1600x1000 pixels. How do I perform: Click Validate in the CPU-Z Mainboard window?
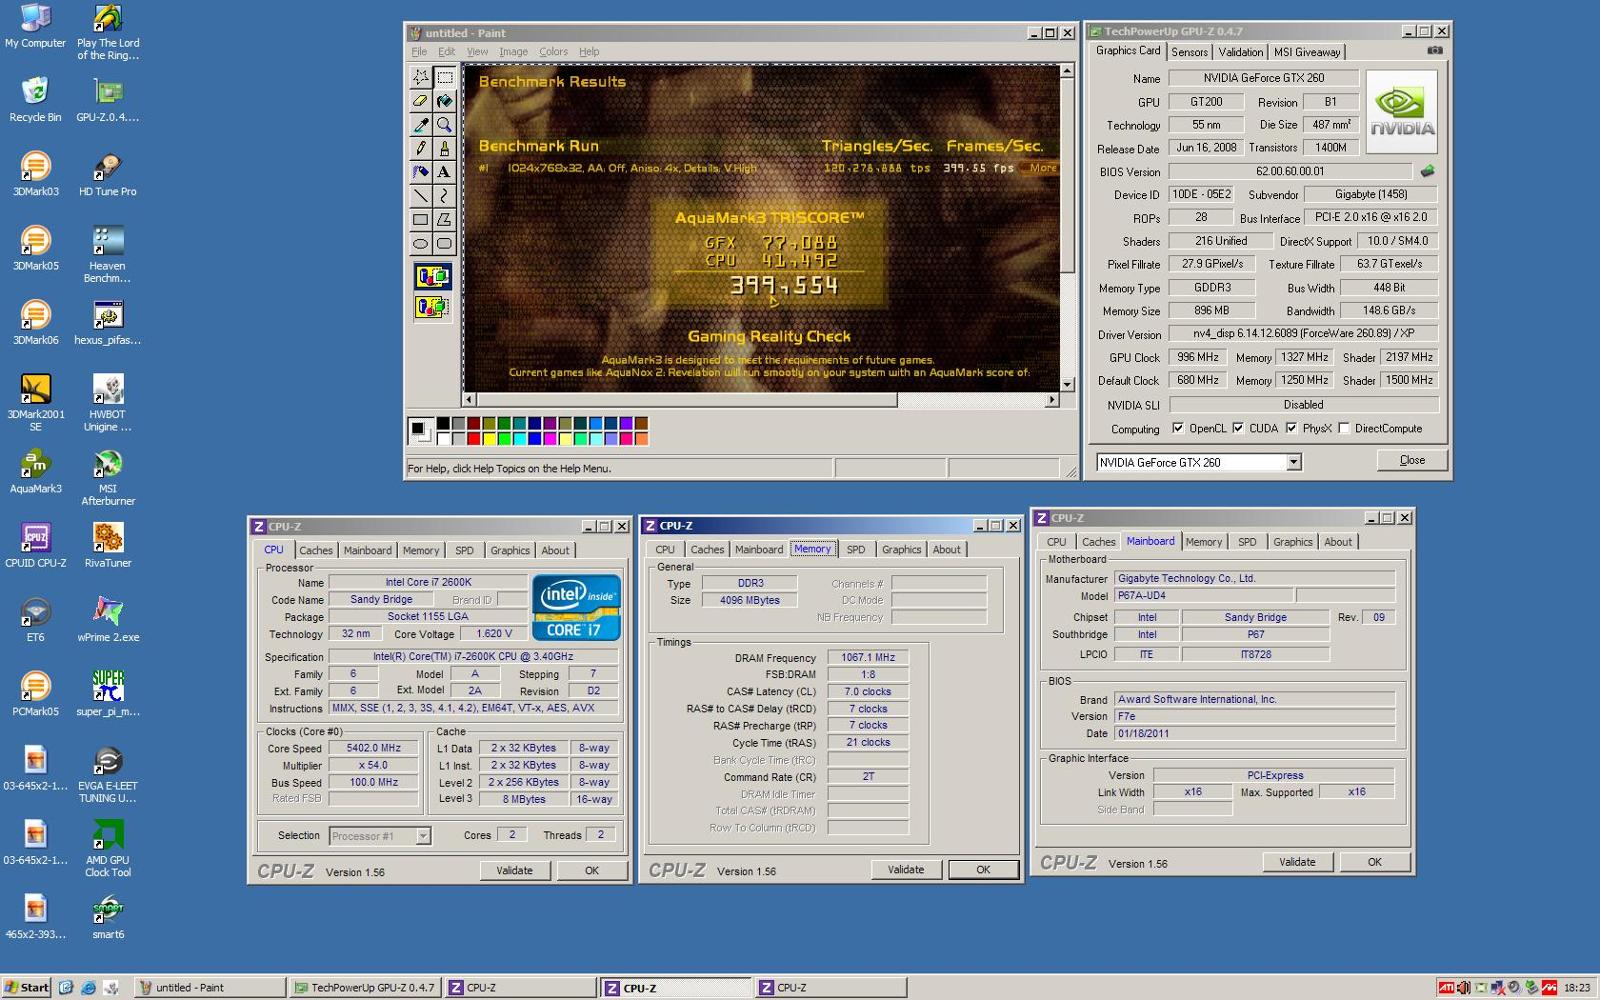1297,861
